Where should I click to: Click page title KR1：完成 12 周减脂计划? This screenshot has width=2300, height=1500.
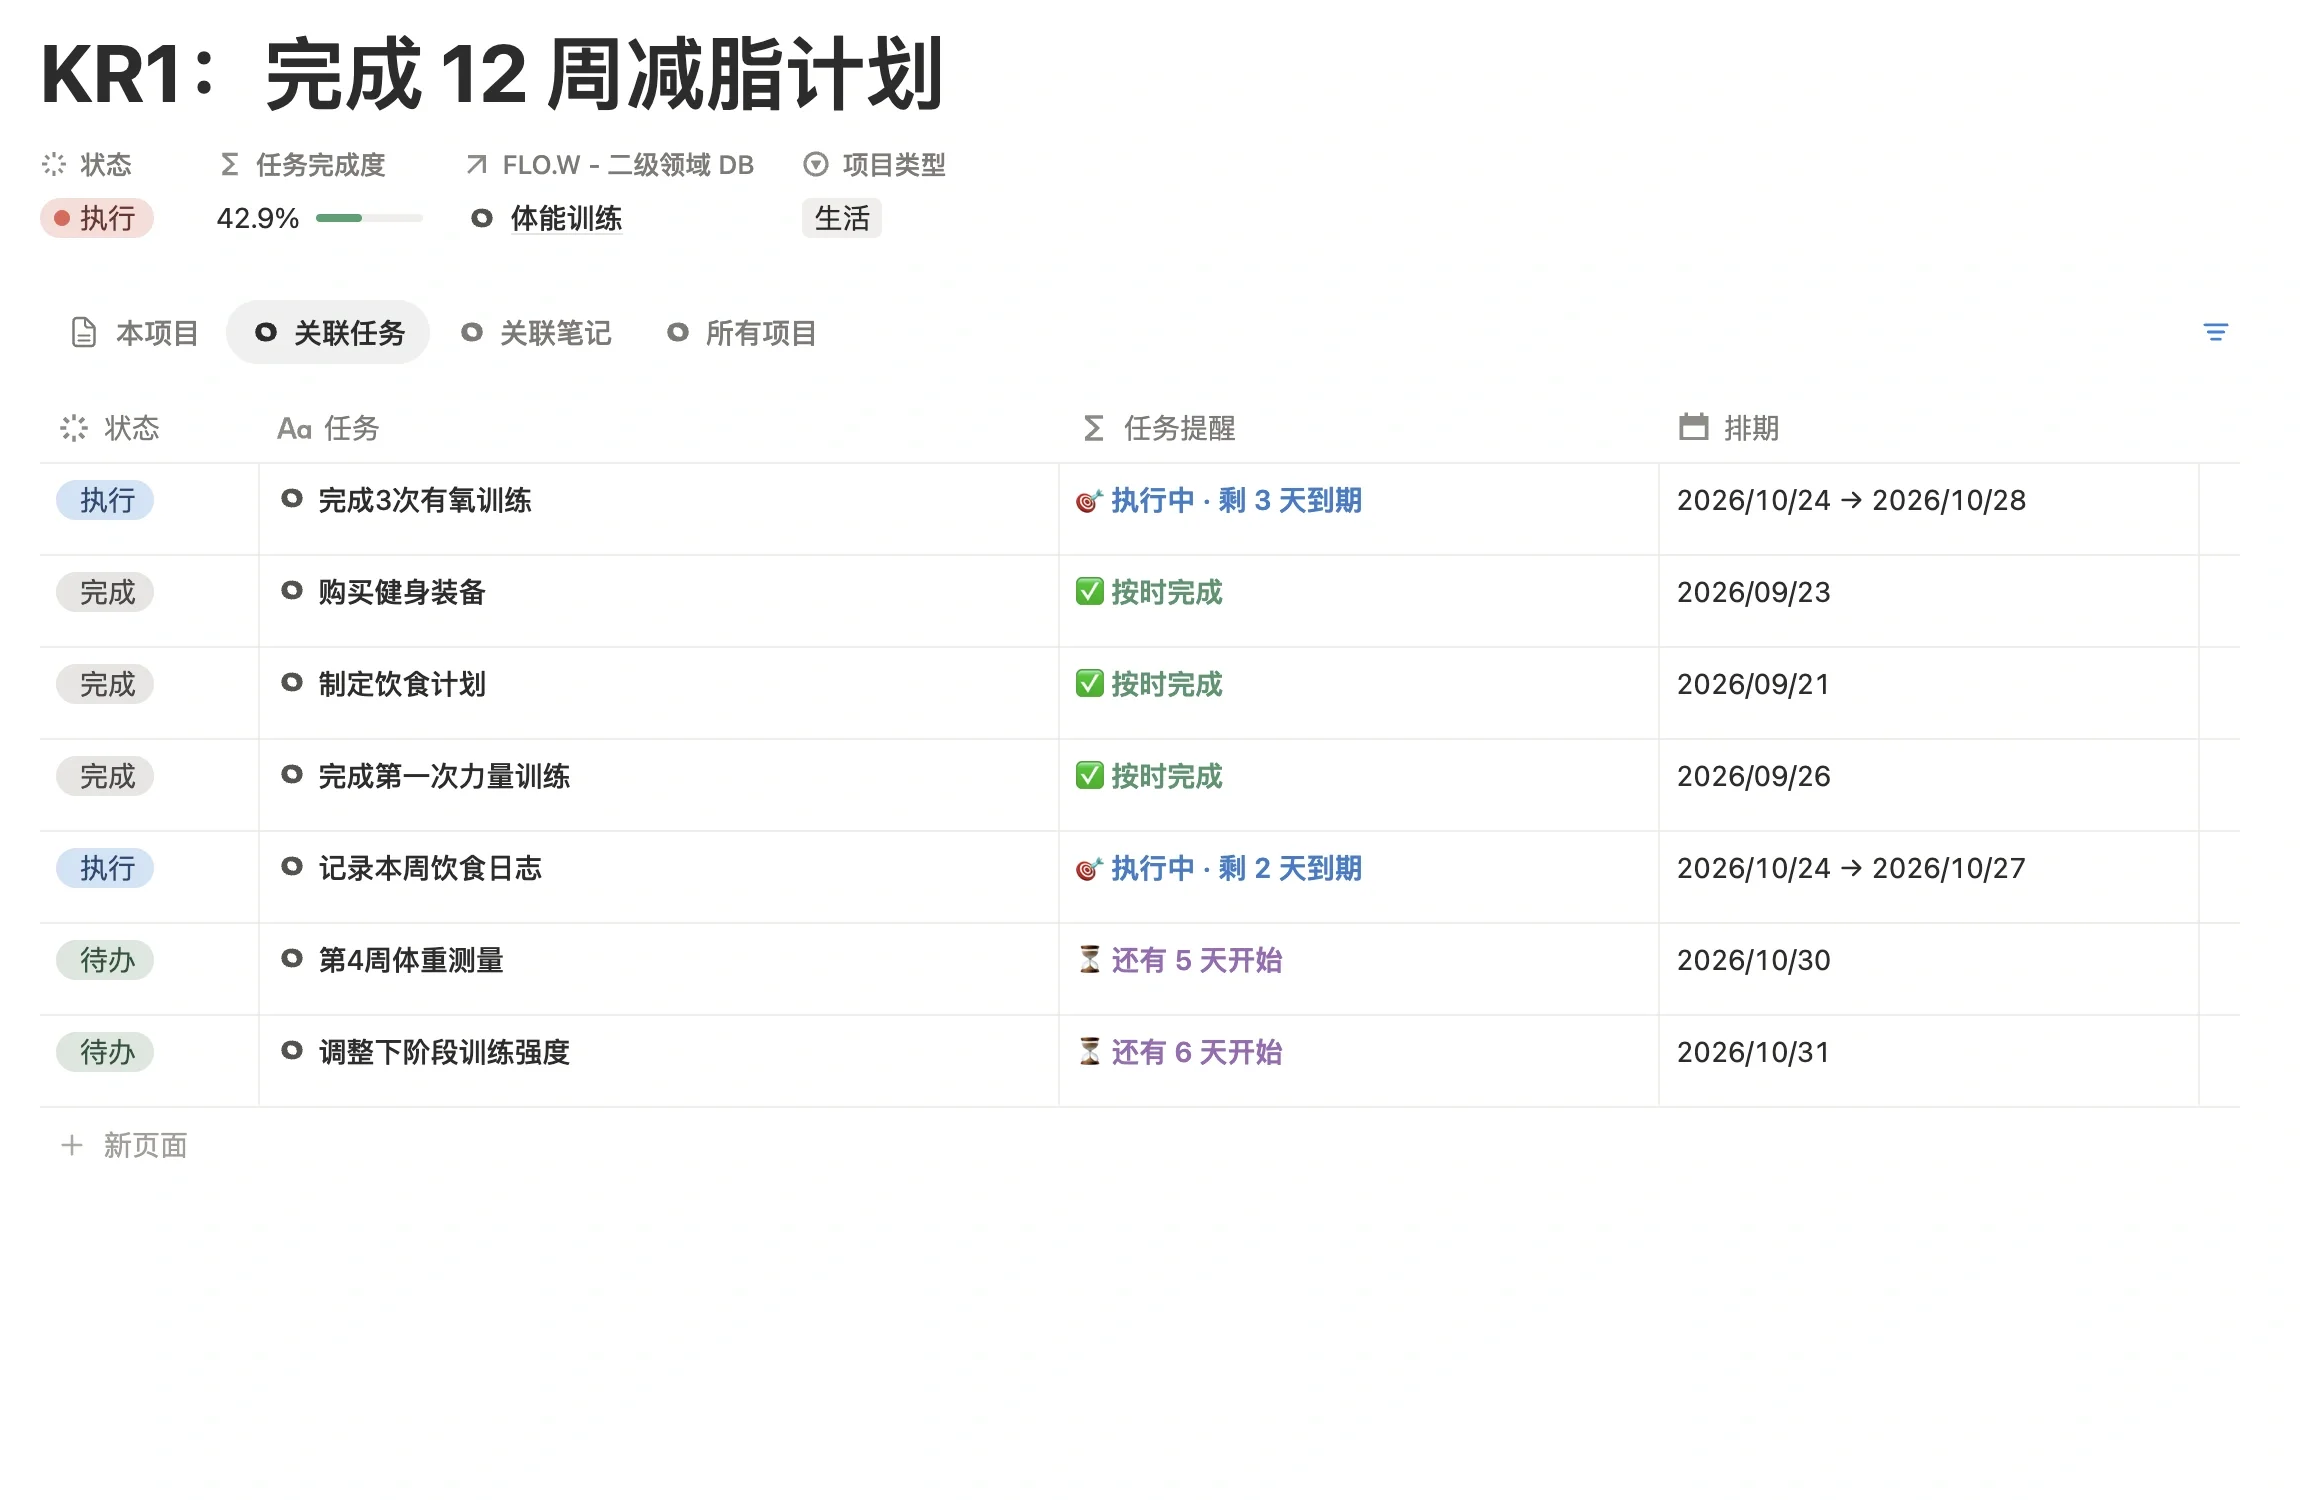492,74
